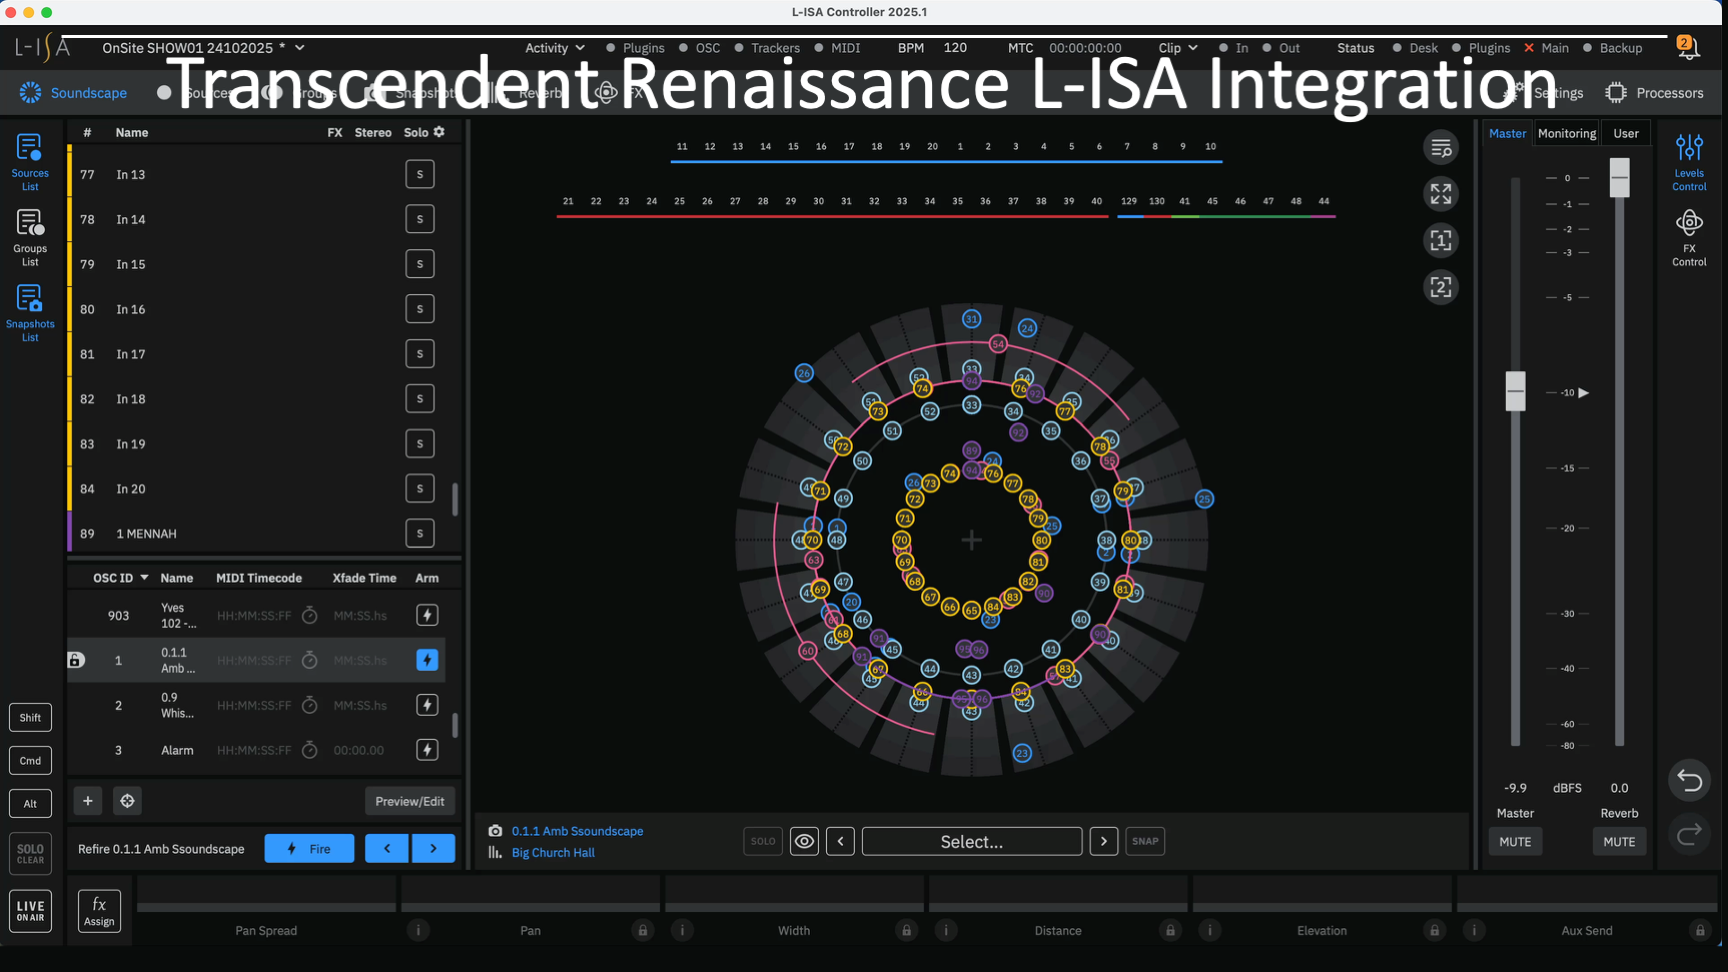Open the Groups List panel
This screenshot has height=972, width=1728.
pyautogui.click(x=30, y=237)
